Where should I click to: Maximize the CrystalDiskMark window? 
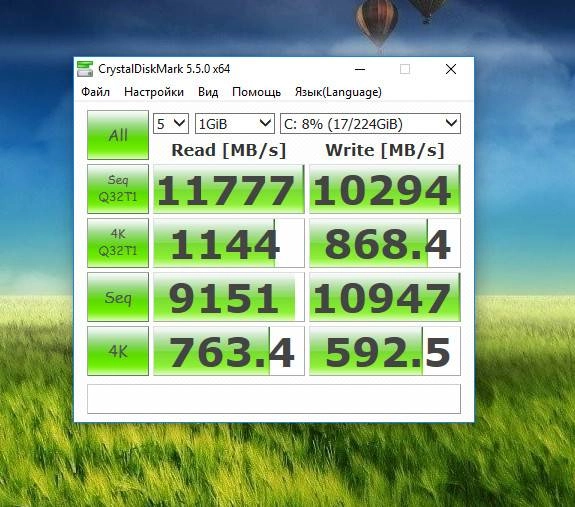pos(405,69)
